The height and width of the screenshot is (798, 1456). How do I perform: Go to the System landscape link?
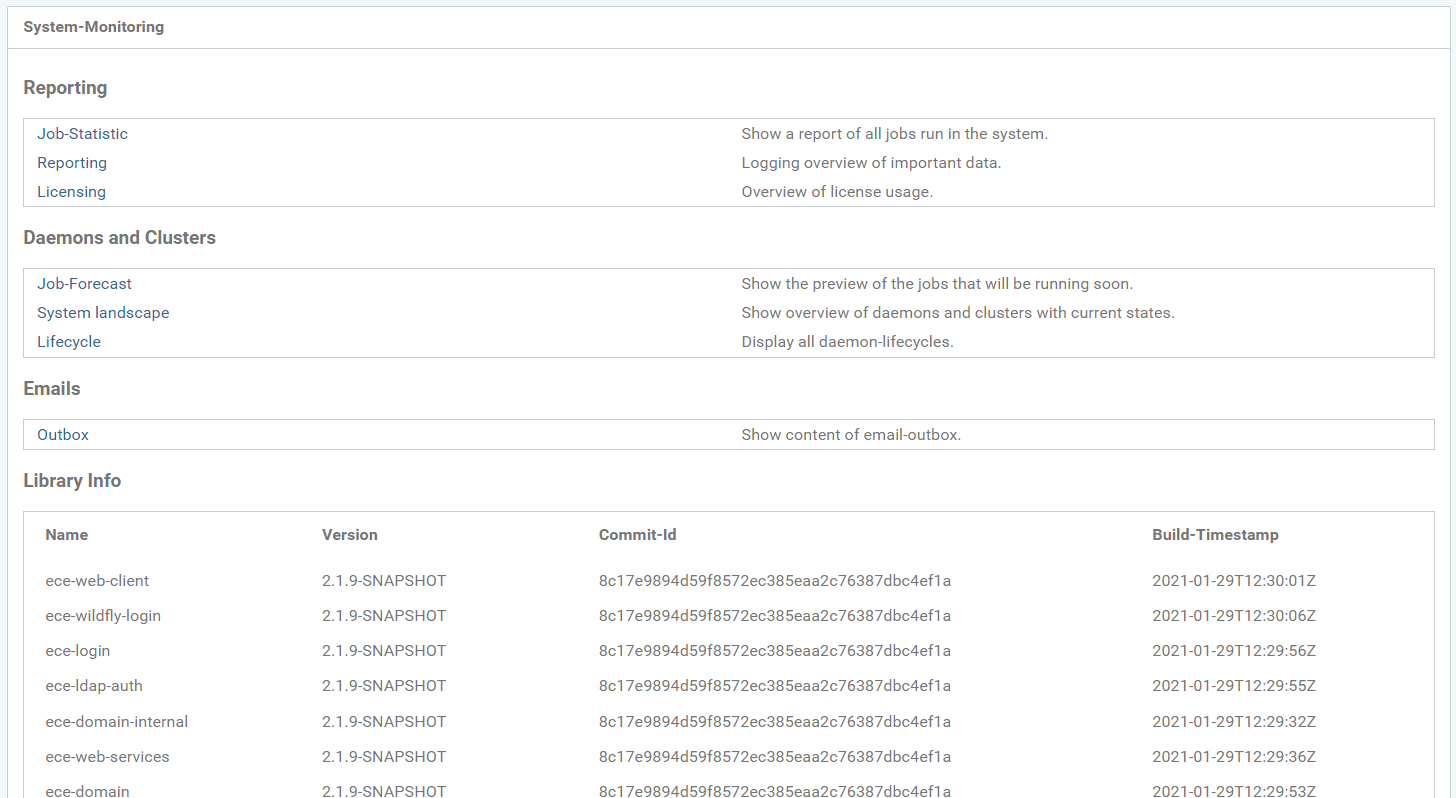click(x=103, y=313)
